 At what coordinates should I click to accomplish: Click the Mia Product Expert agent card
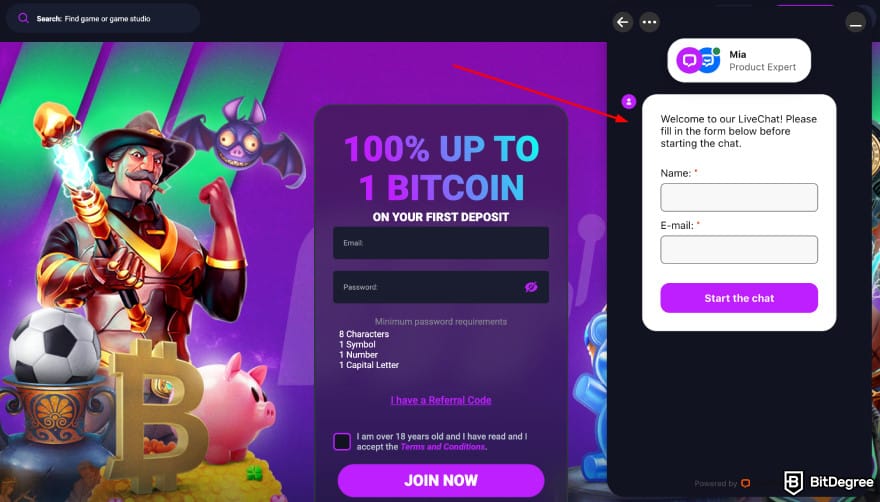tap(739, 61)
